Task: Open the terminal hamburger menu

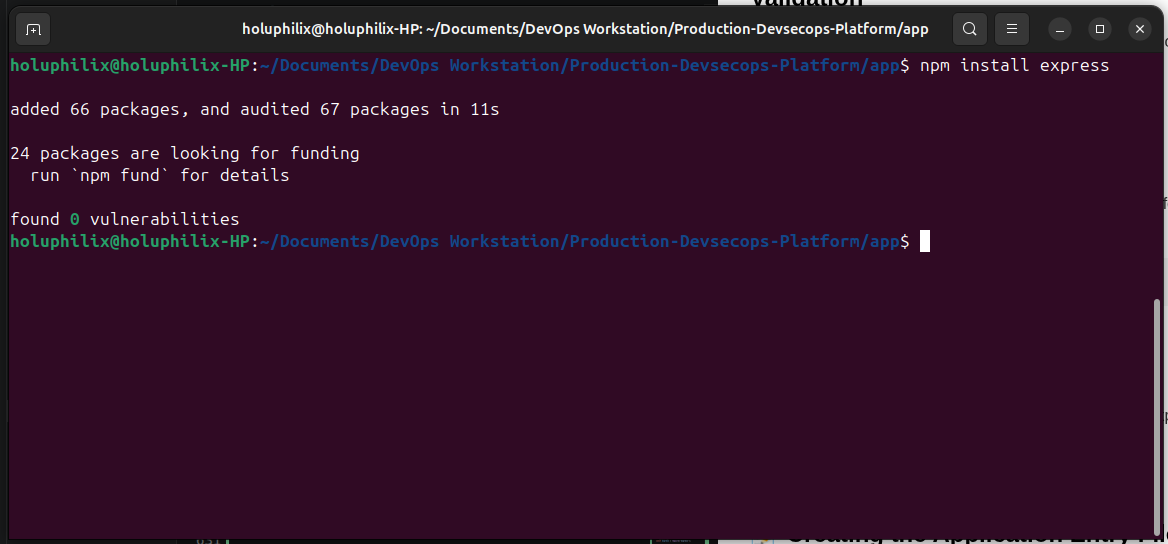Action: [x=1012, y=30]
